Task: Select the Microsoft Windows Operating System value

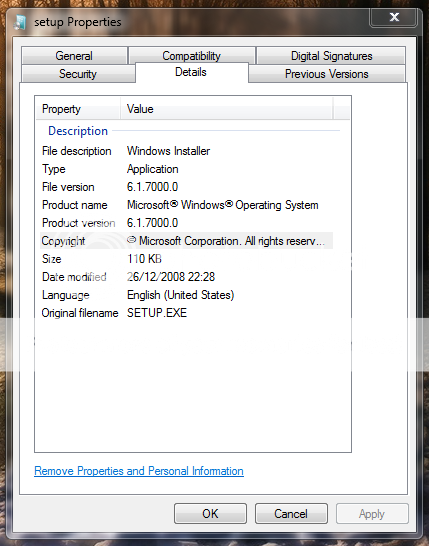Action: pos(223,205)
